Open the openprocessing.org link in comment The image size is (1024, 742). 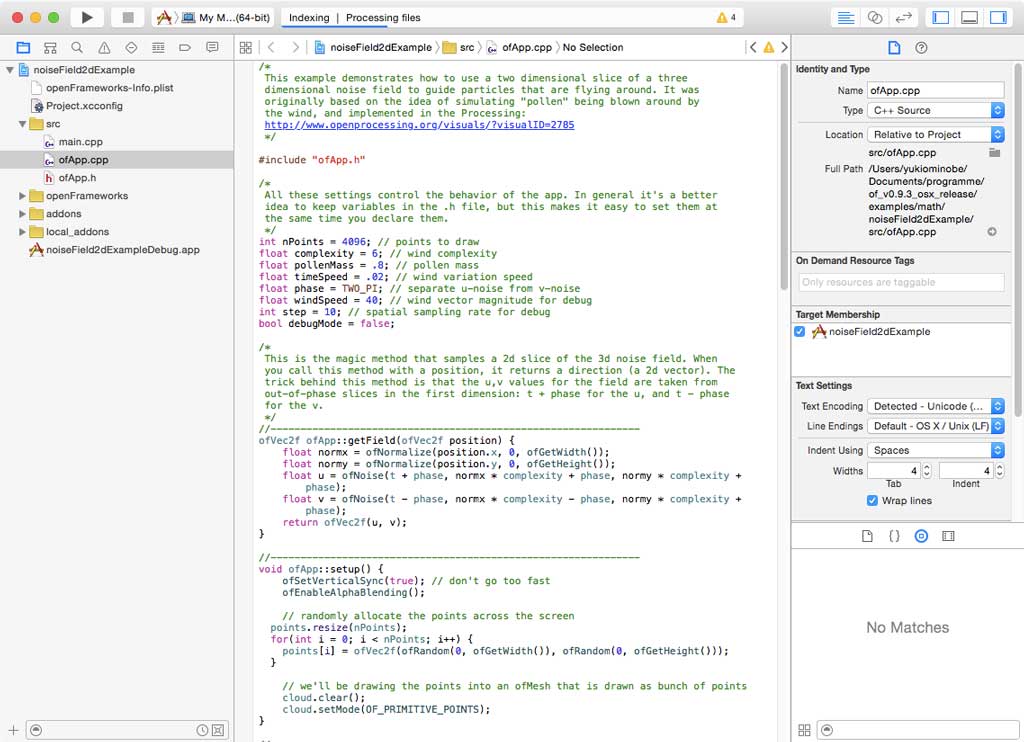tap(419, 125)
